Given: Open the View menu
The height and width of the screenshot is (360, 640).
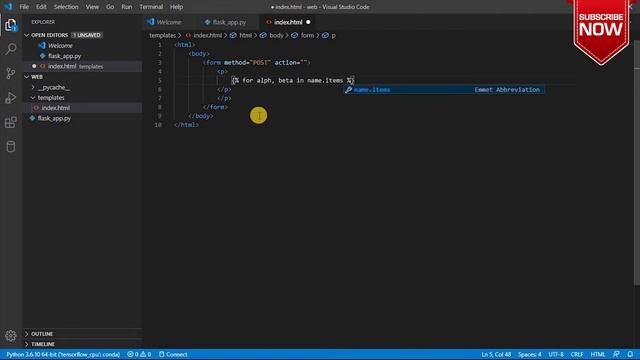Looking at the screenshot, I should click(92, 7).
